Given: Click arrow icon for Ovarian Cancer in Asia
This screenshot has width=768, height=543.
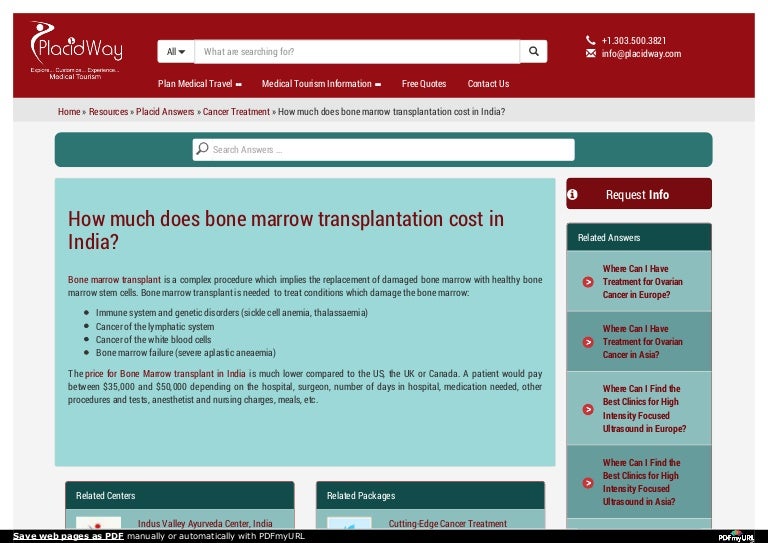Looking at the screenshot, I should [x=588, y=342].
